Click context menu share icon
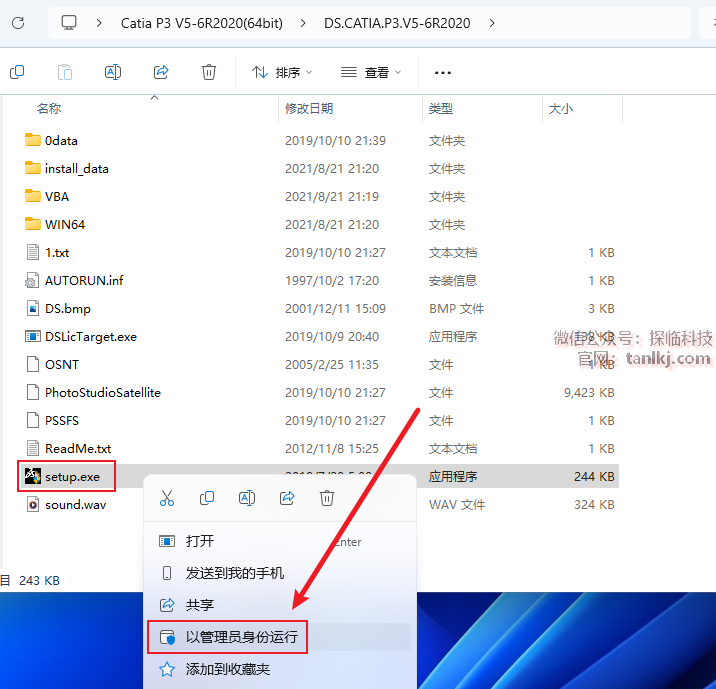Image resolution: width=716 pixels, height=689 pixels. click(287, 498)
